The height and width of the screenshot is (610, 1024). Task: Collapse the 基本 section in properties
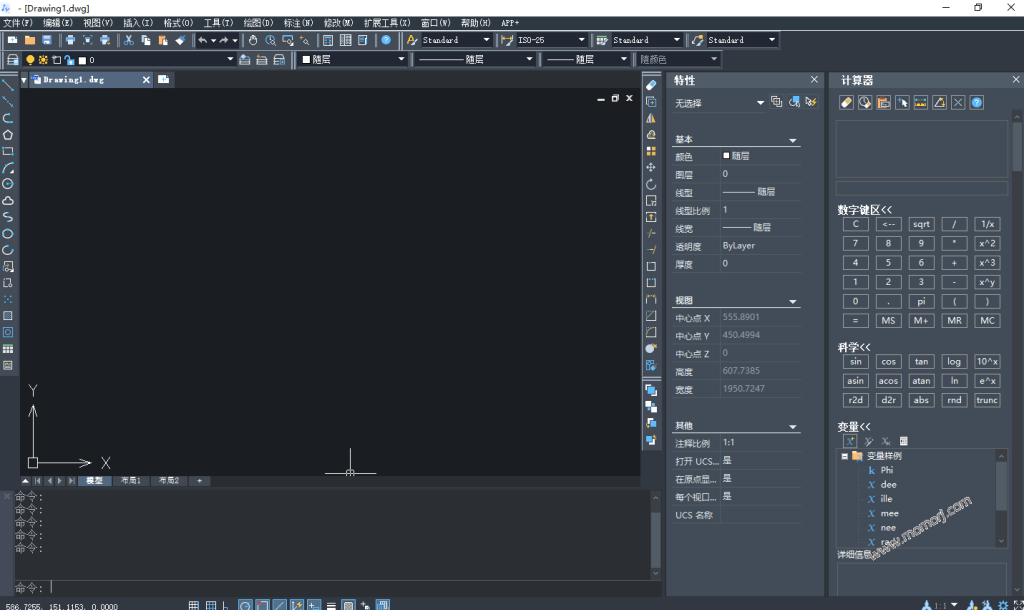793,141
